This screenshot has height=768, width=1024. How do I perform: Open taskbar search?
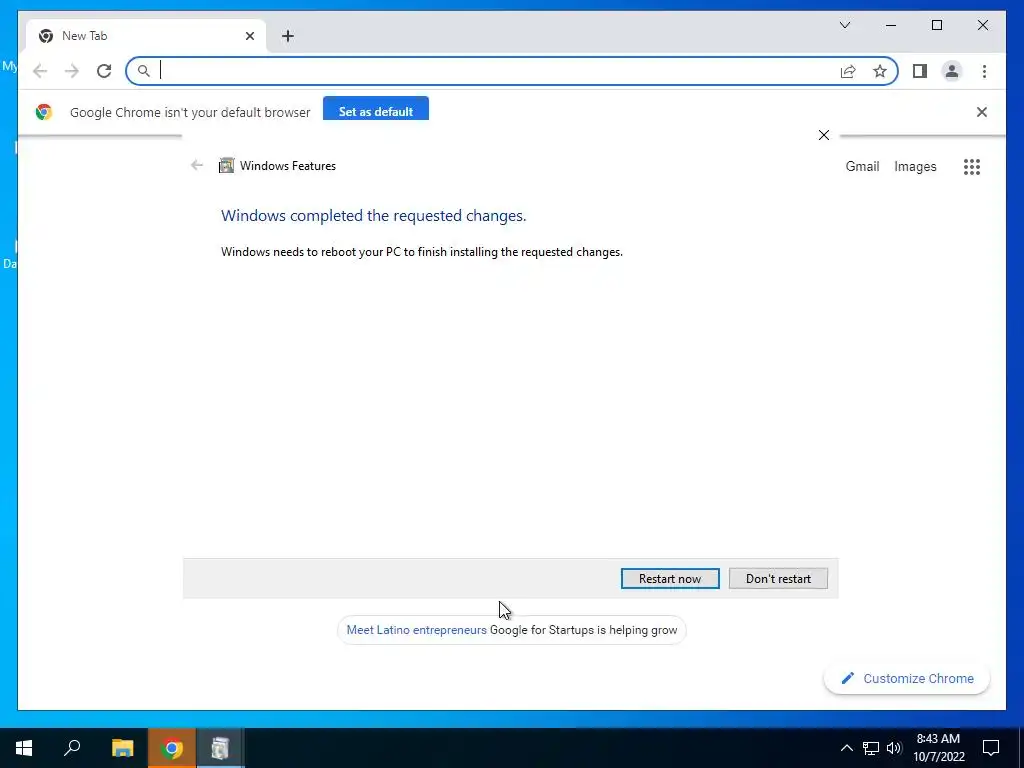[x=72, y=748]
